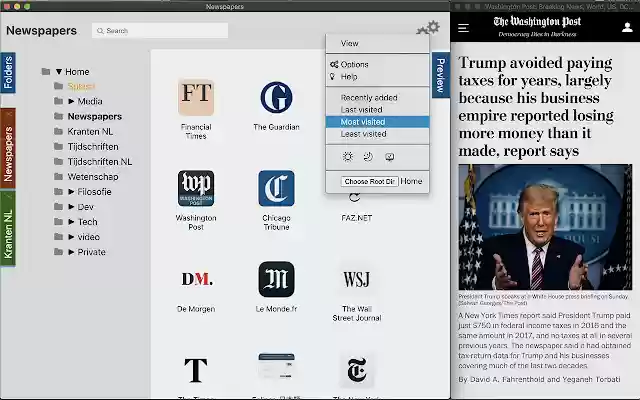Open the Financial Times bookmark icon

tap(196, 97)
